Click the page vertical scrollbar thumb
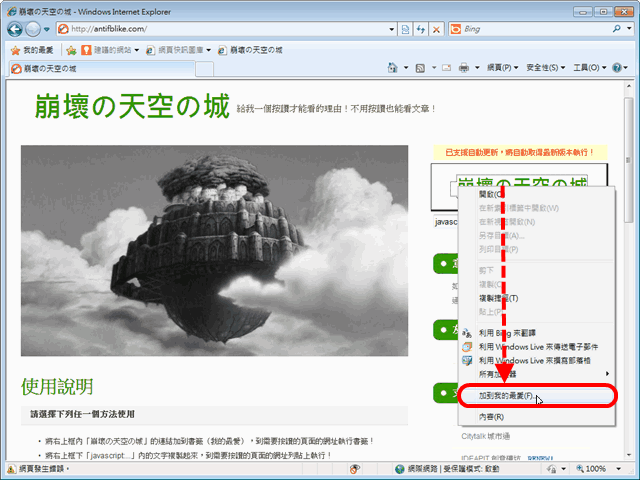This screenshot has width=640, height=480. tap(628, 160)
